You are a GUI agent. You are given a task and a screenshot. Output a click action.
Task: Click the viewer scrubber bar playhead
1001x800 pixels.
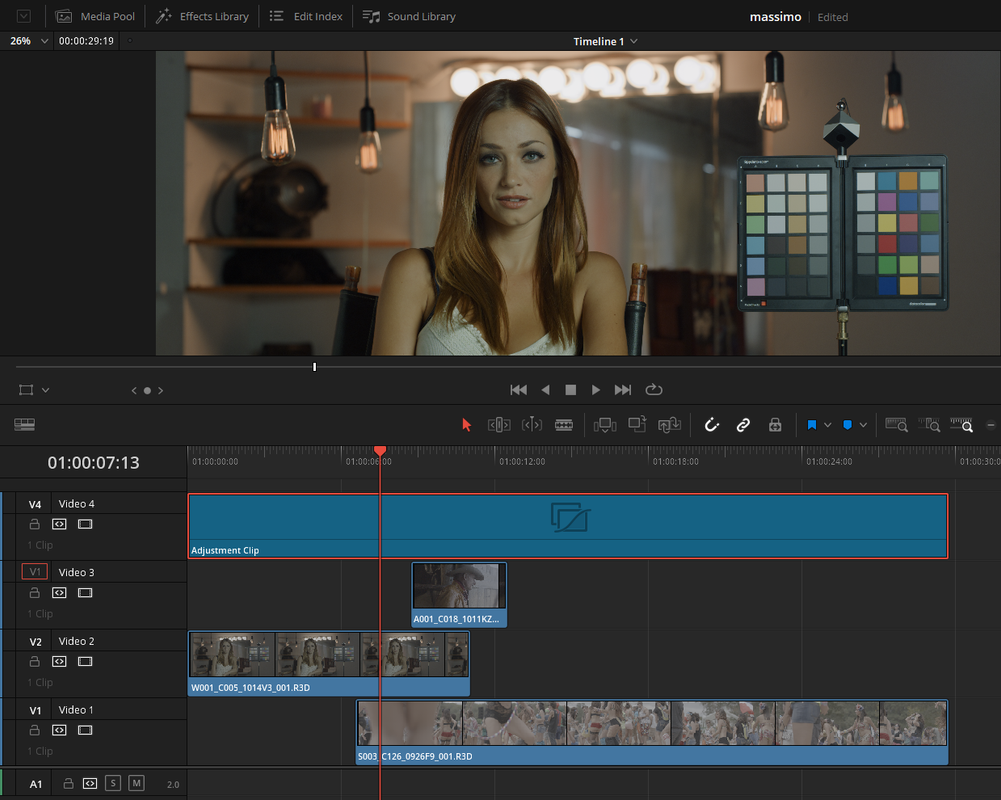pos(315,367)
